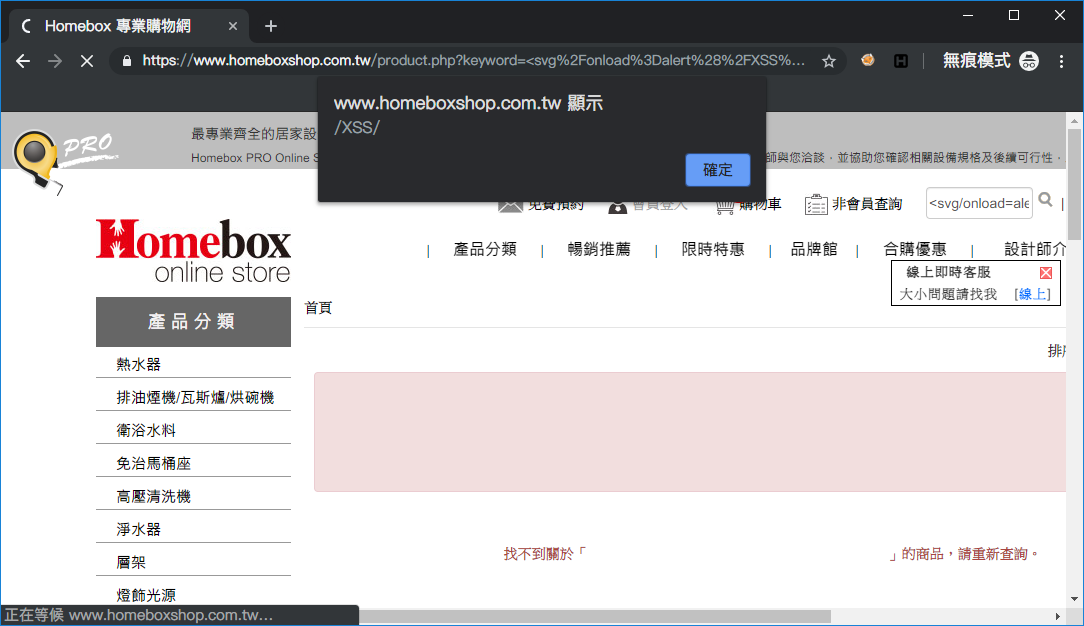This screenshot has width=1084, height=626.
Task: Click the address bar URL
Action: pyautogui.click(x=474, y=61)
